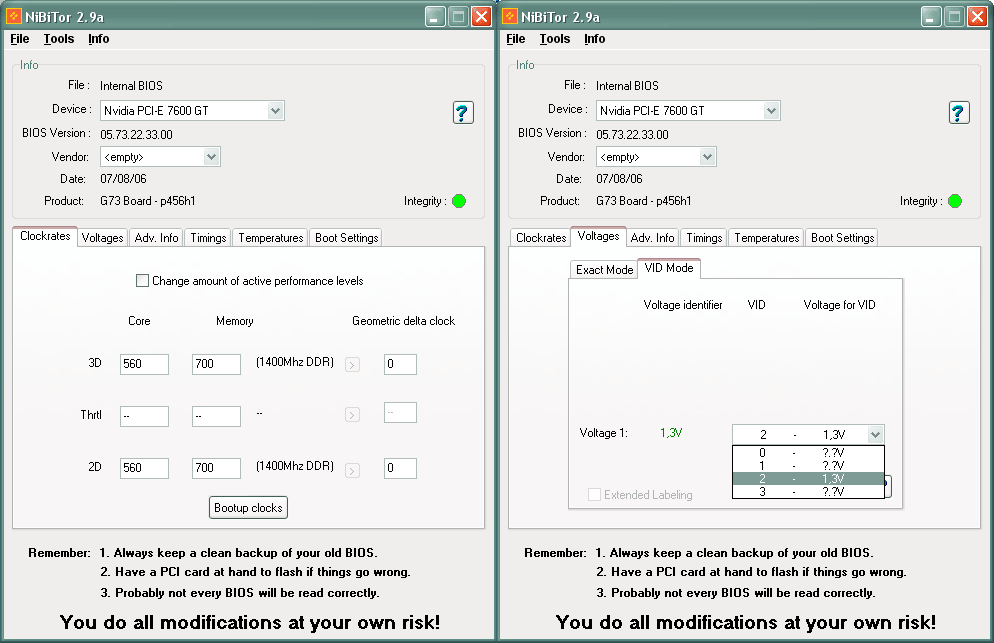Viewport: 994px width, 643px height.
Task: Switch to Timings tab in left window
Action: [208, 238]
